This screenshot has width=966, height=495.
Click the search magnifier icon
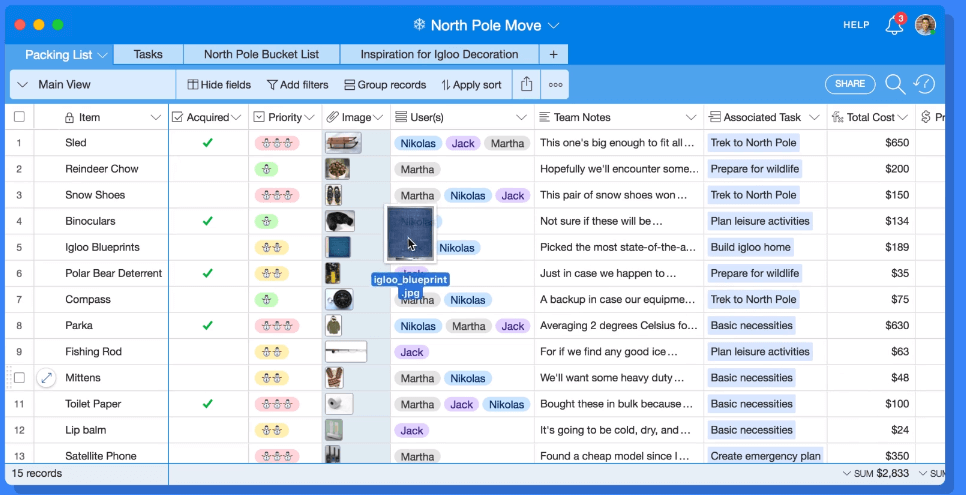point(895,84)
